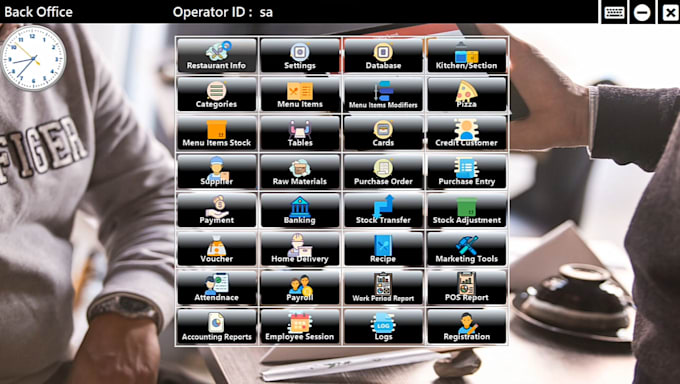Open Menu Items Modifiers
Screen dimensions: 680x384
click(x=383, y=94)
